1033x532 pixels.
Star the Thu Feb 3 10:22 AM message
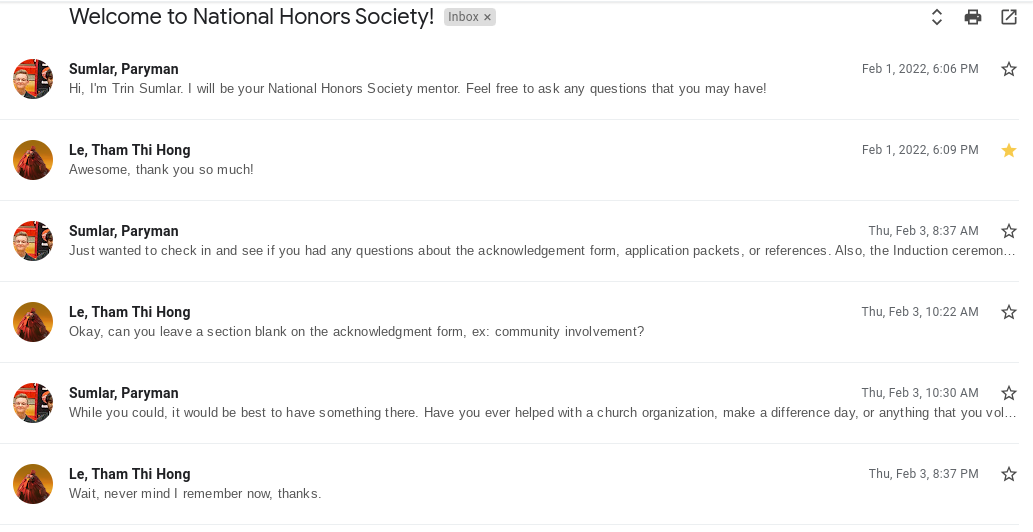(1009, 312)
